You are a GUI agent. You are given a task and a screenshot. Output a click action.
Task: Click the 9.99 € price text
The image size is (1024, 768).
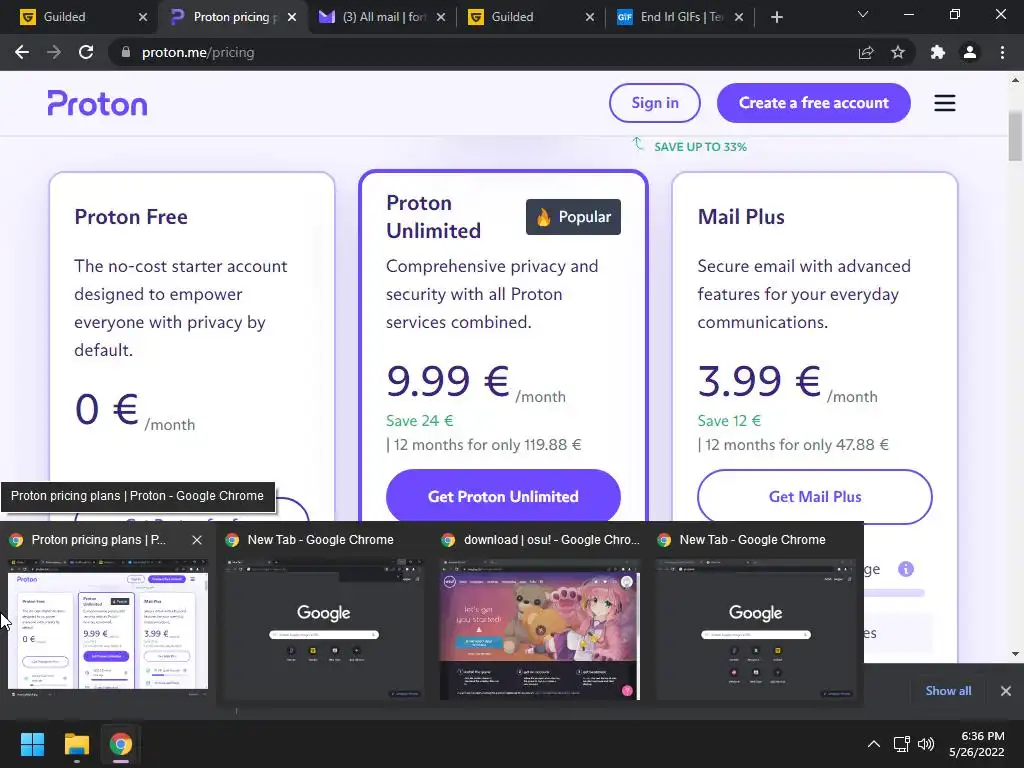pyautogui.click(x=447, y=381)
